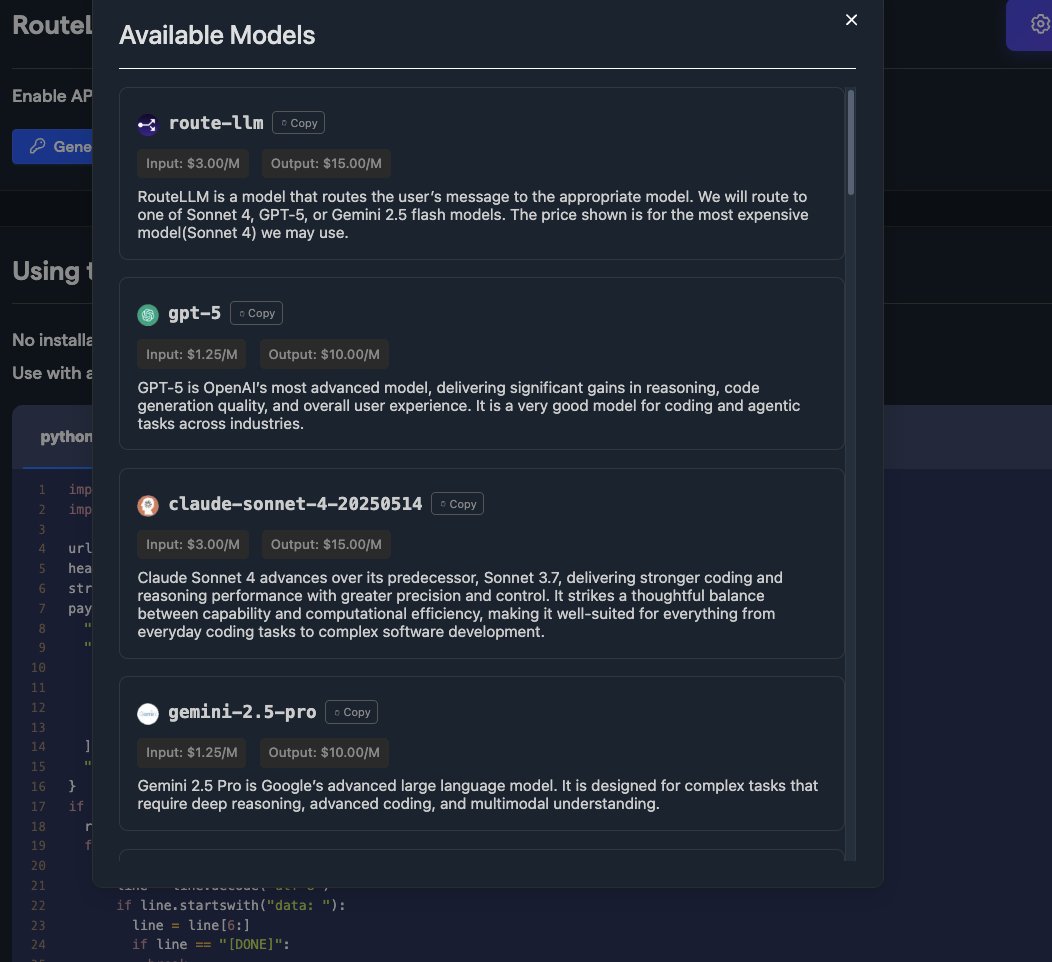1052x962 pixels.
Task: Close the Available Models dialog
Action: [851, 20]
